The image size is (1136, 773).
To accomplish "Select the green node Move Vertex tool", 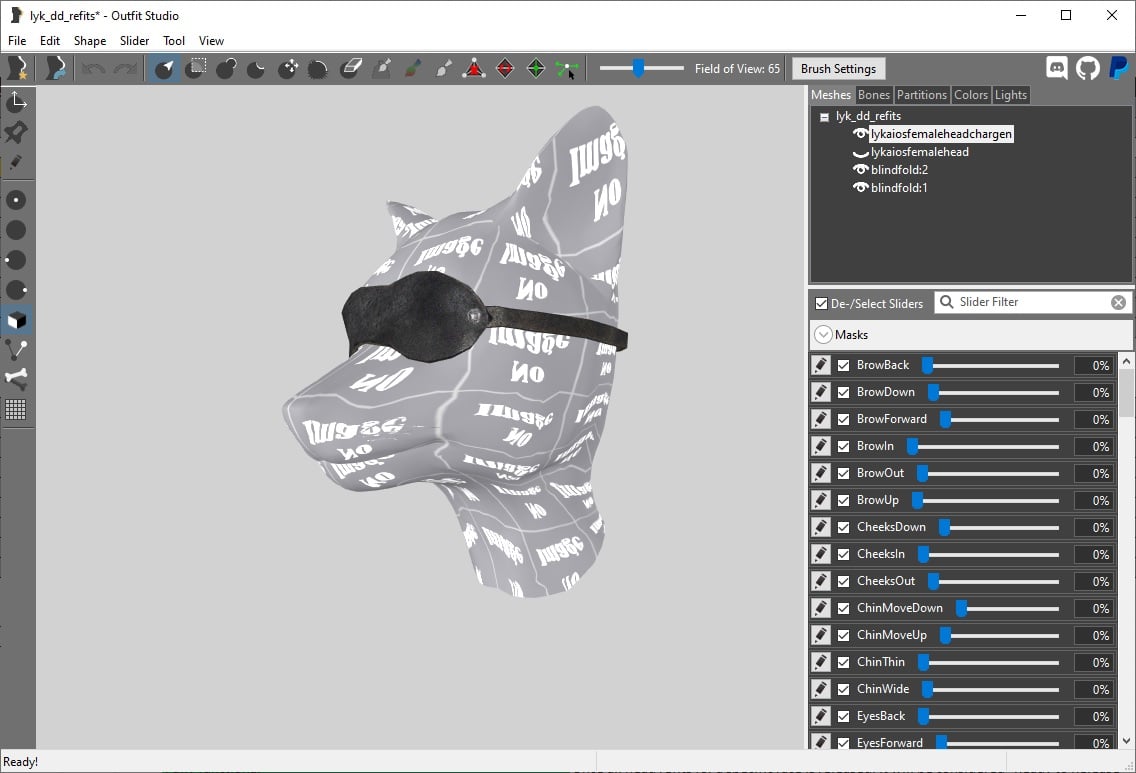I will pos(567,69).
